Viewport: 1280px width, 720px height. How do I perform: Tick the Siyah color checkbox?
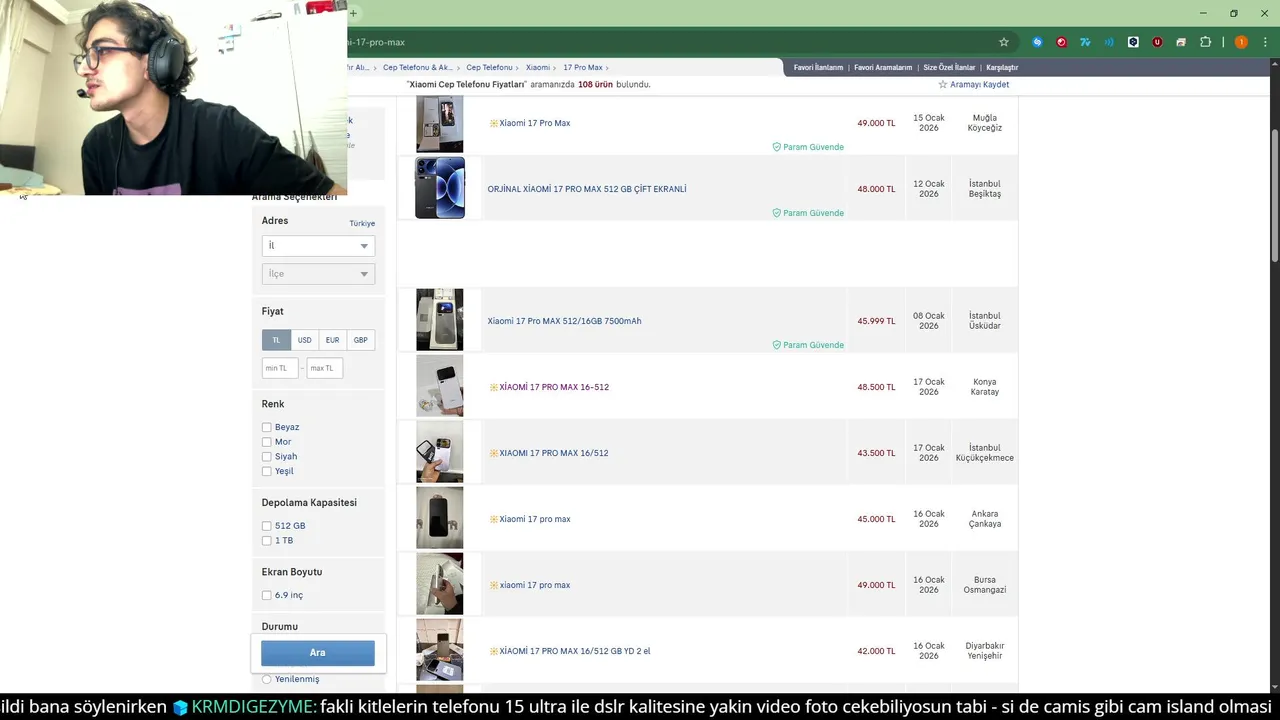coord(267,456)
